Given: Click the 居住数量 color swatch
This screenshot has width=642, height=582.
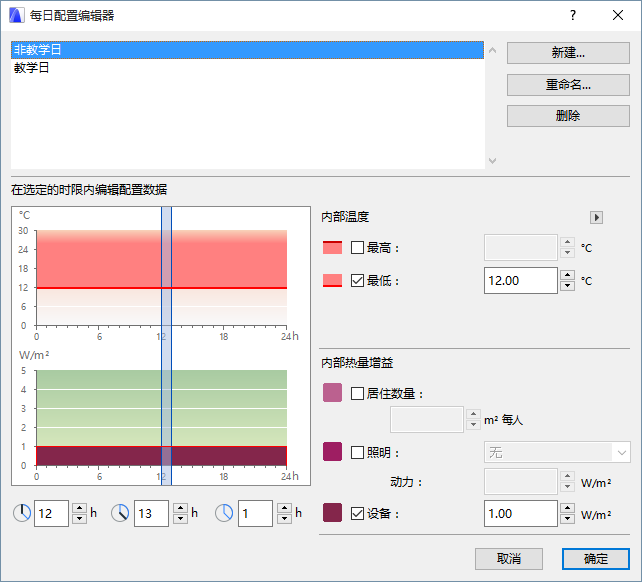Looking at the screenshot, I should coord(332,393).
